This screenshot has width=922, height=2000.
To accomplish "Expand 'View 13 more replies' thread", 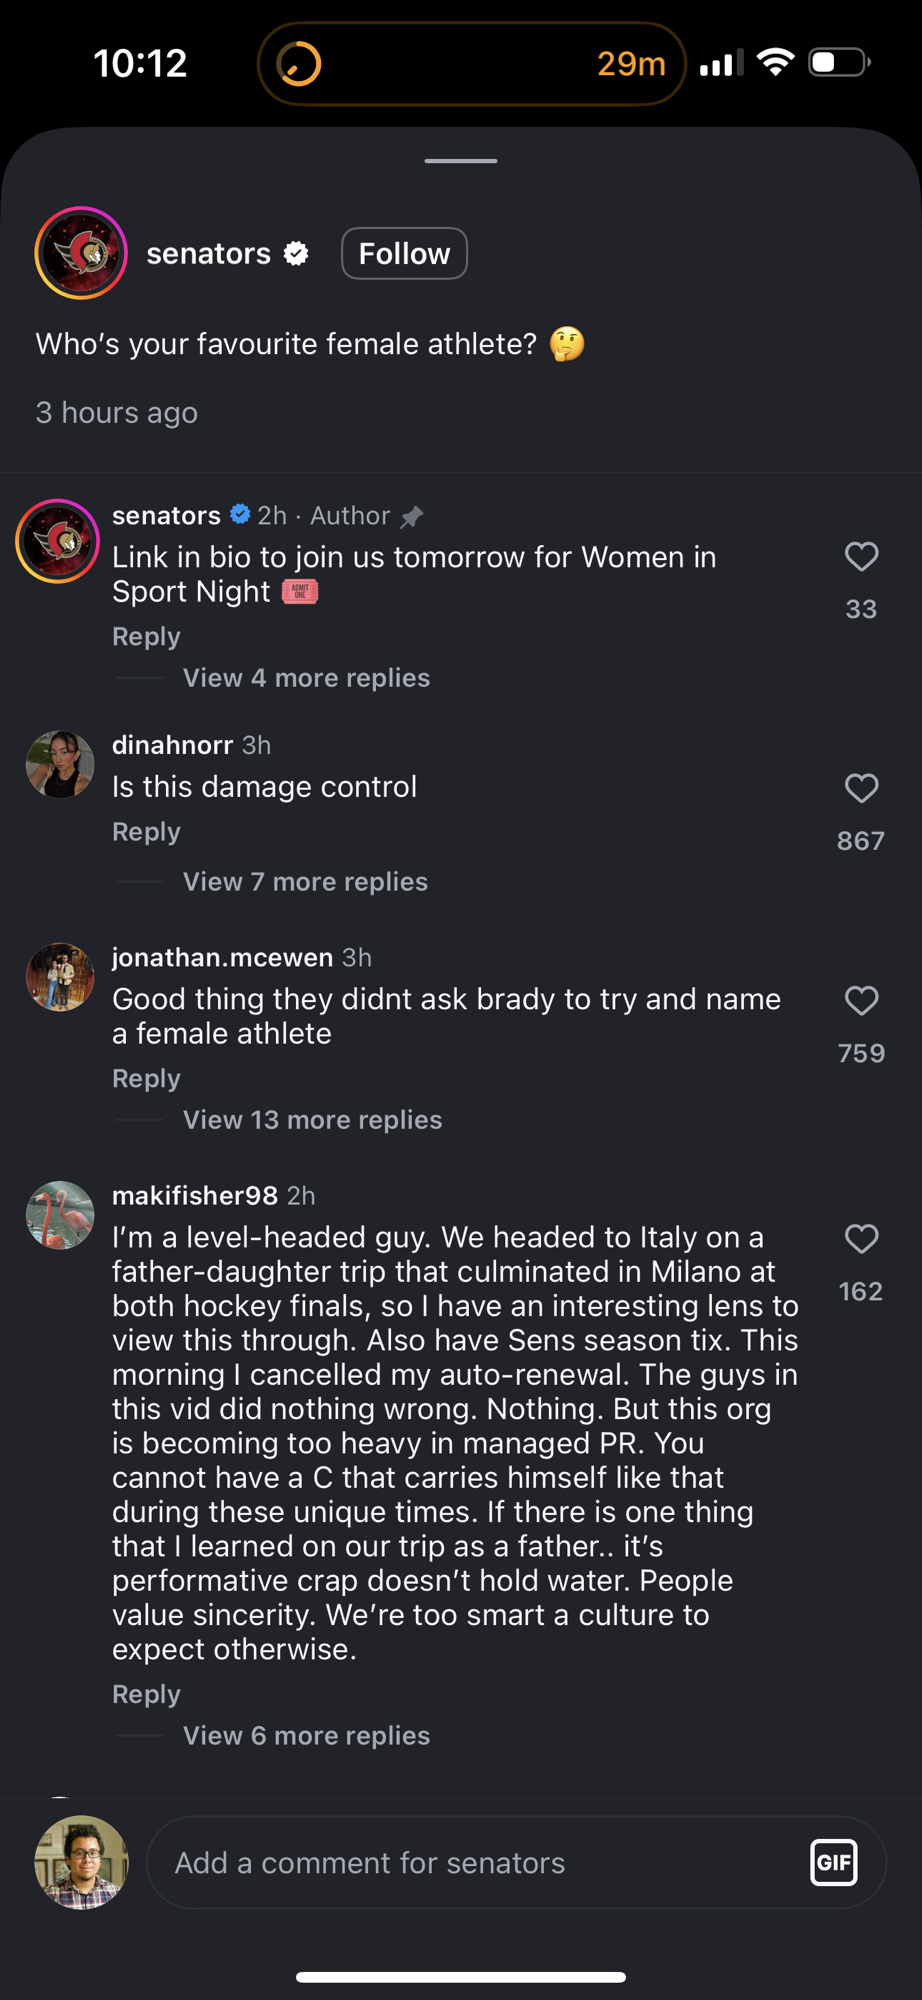I will point(312,1120).
